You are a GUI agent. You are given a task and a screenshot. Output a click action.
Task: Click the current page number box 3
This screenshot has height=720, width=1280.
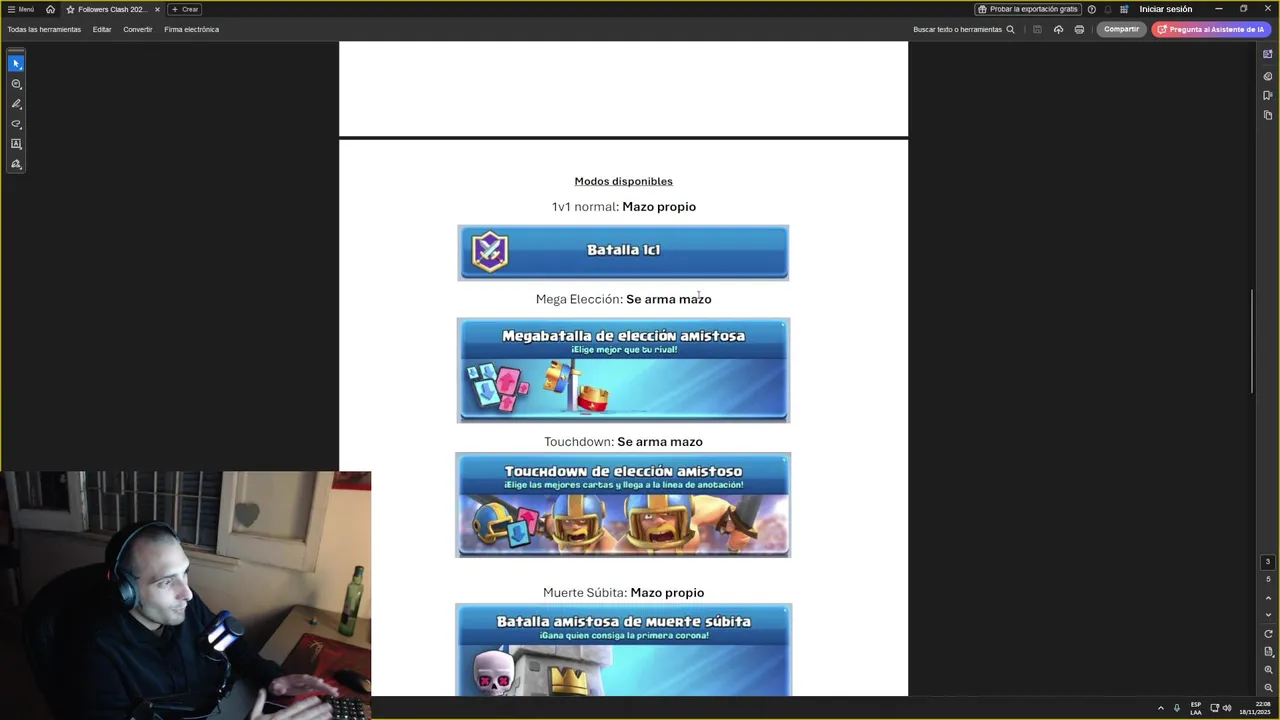coord(1268,562)
